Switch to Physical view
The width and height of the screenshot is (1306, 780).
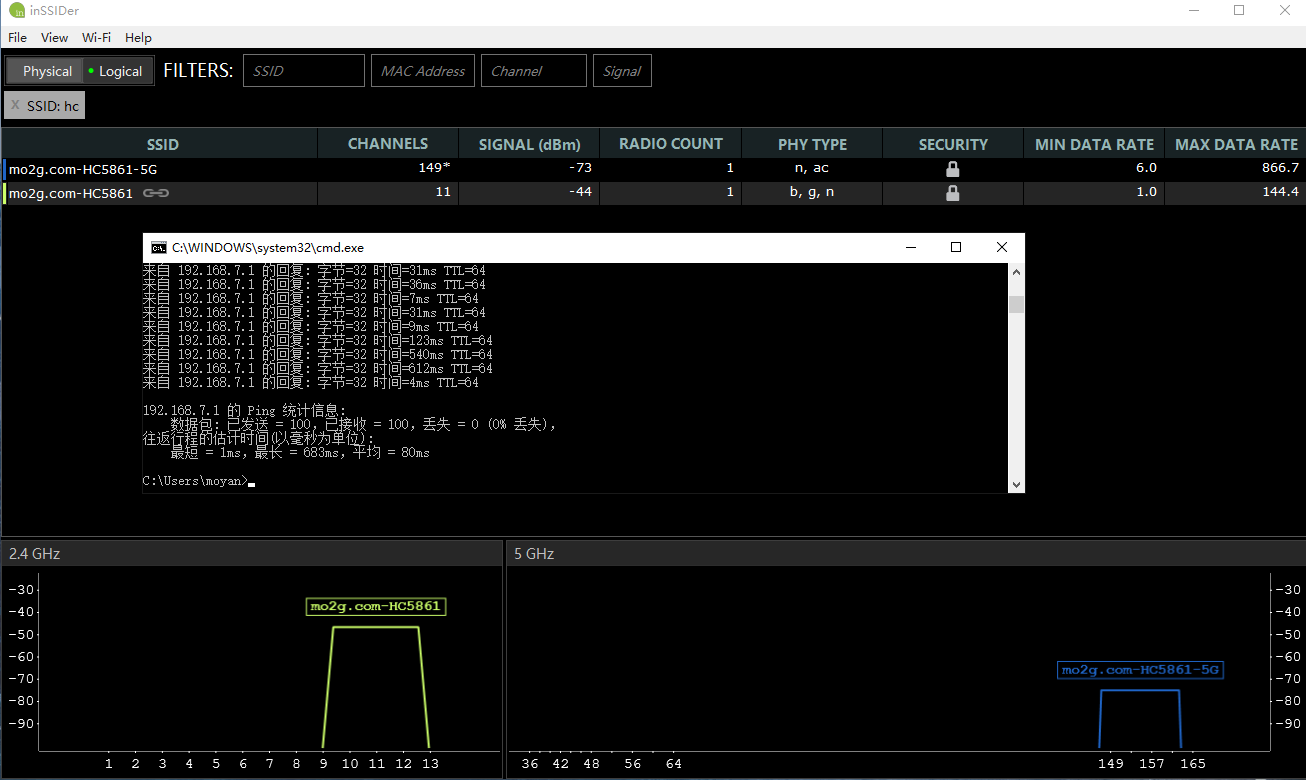click(x=47, y=71)
